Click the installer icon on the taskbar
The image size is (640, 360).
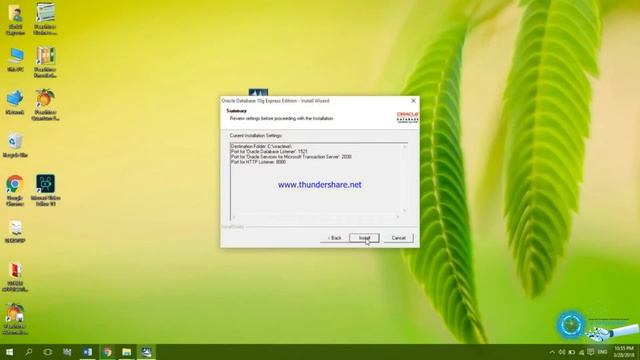pyautogui.click(x=146, y=352)
